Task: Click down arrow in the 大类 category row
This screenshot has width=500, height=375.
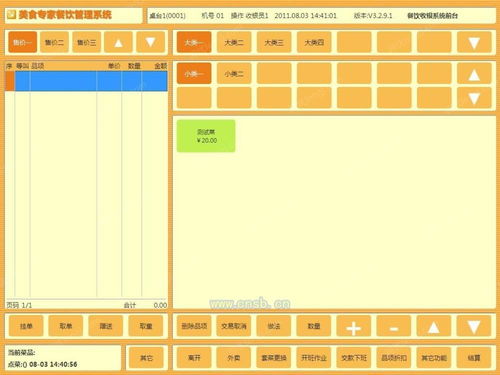Action: point(474,42)
